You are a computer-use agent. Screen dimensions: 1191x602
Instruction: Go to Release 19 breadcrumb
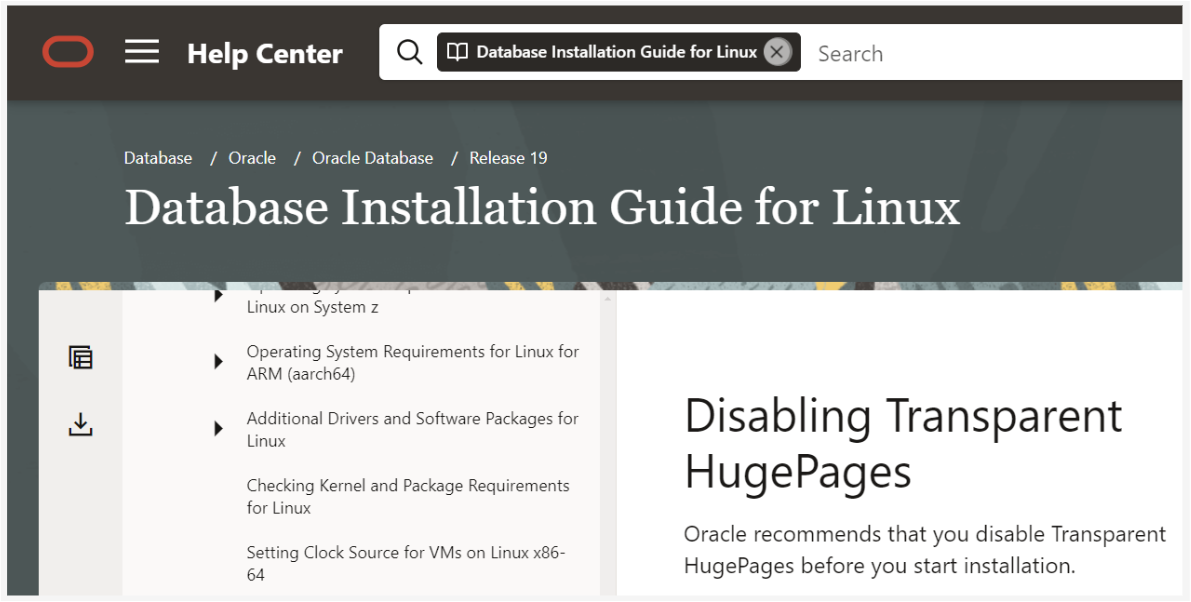pyautogui.click(x=508, y=158)
